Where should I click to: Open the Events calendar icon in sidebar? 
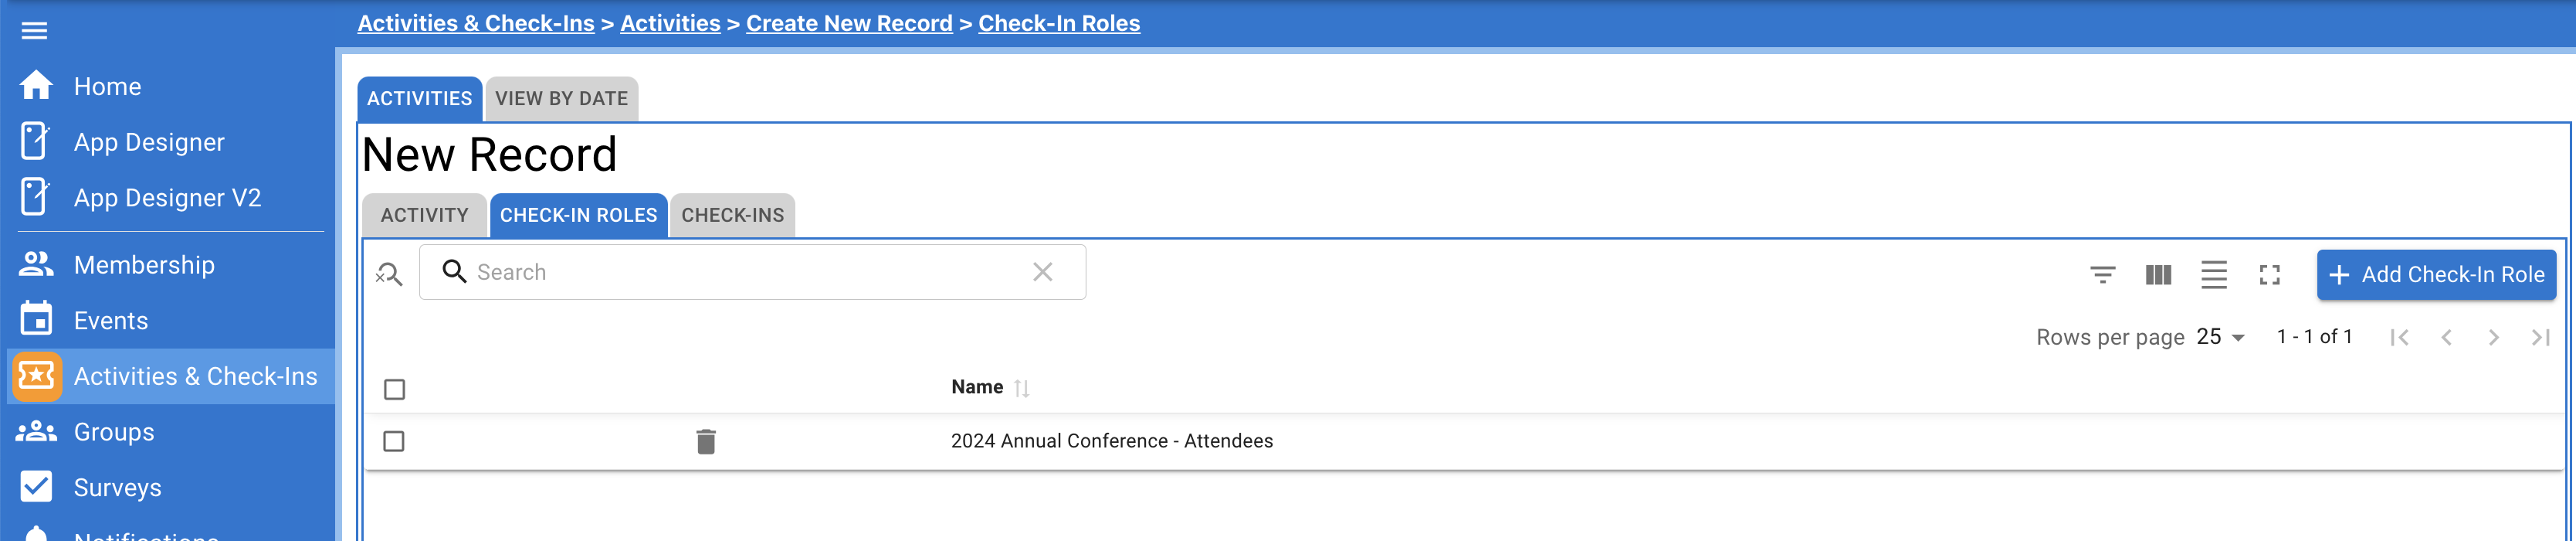(36, 320)
